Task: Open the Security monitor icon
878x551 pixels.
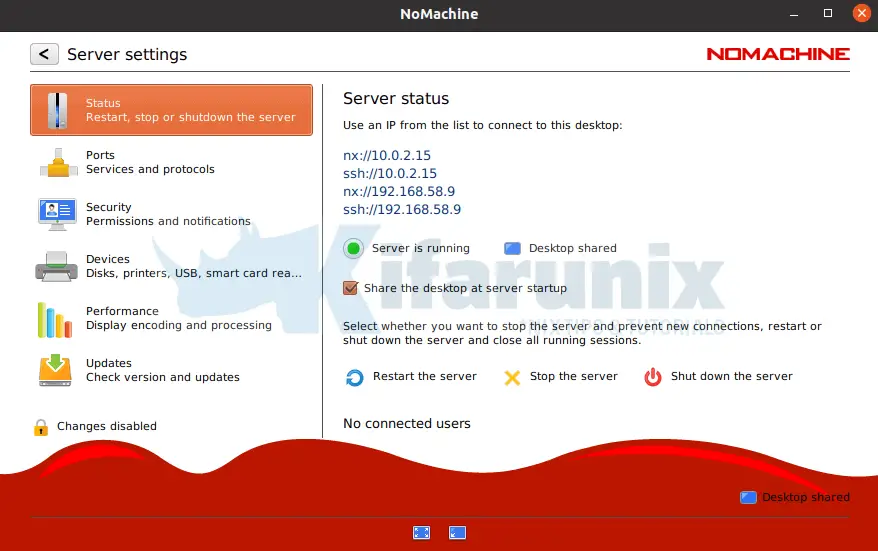Action: tap(57, 214)
